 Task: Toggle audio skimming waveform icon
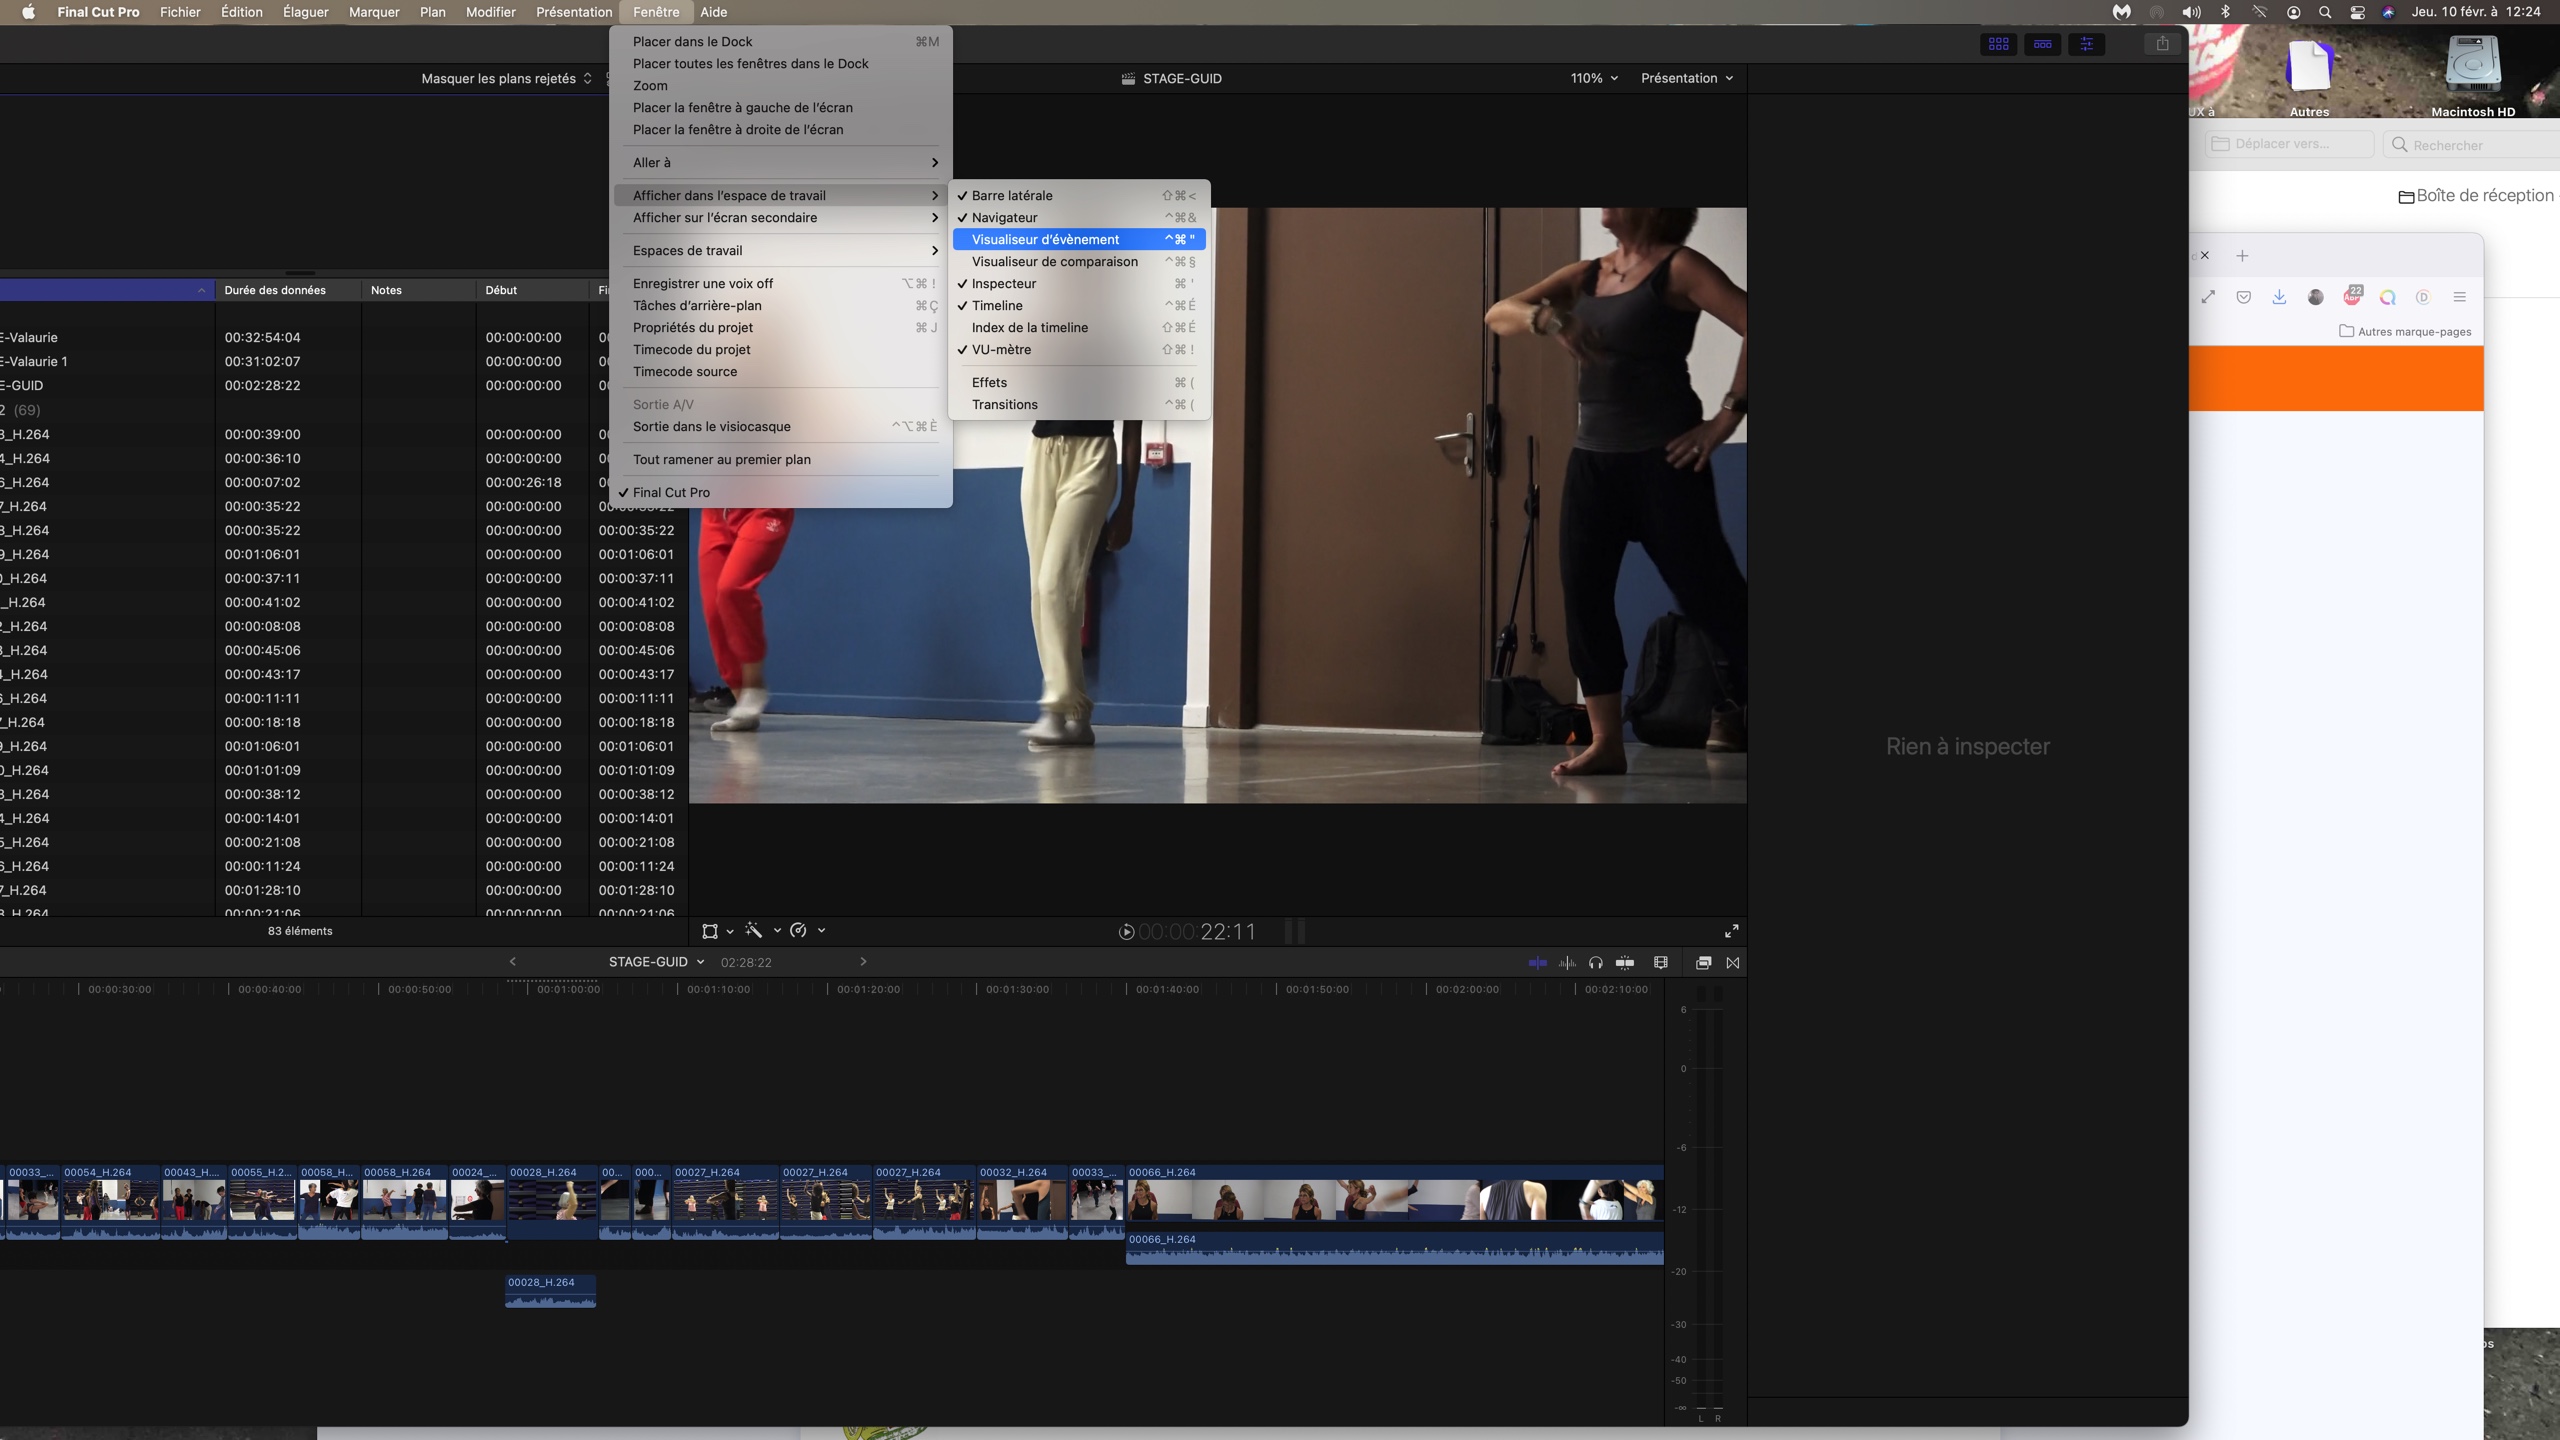[x=1567, y=963]
